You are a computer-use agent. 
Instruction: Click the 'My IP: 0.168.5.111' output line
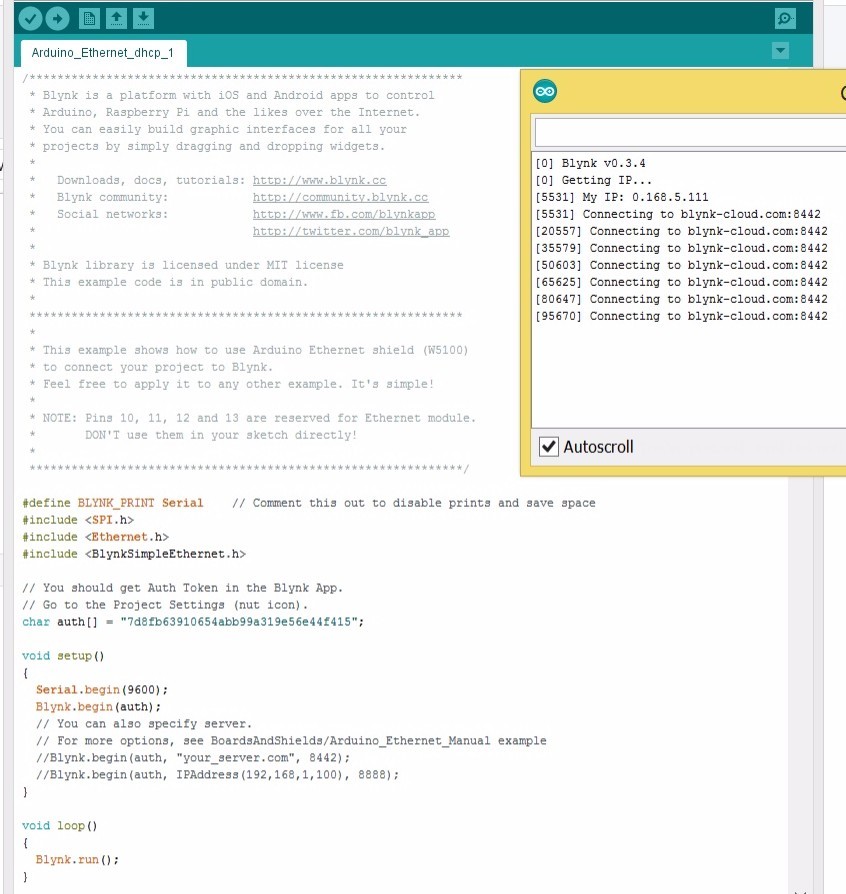coord(622,197)
